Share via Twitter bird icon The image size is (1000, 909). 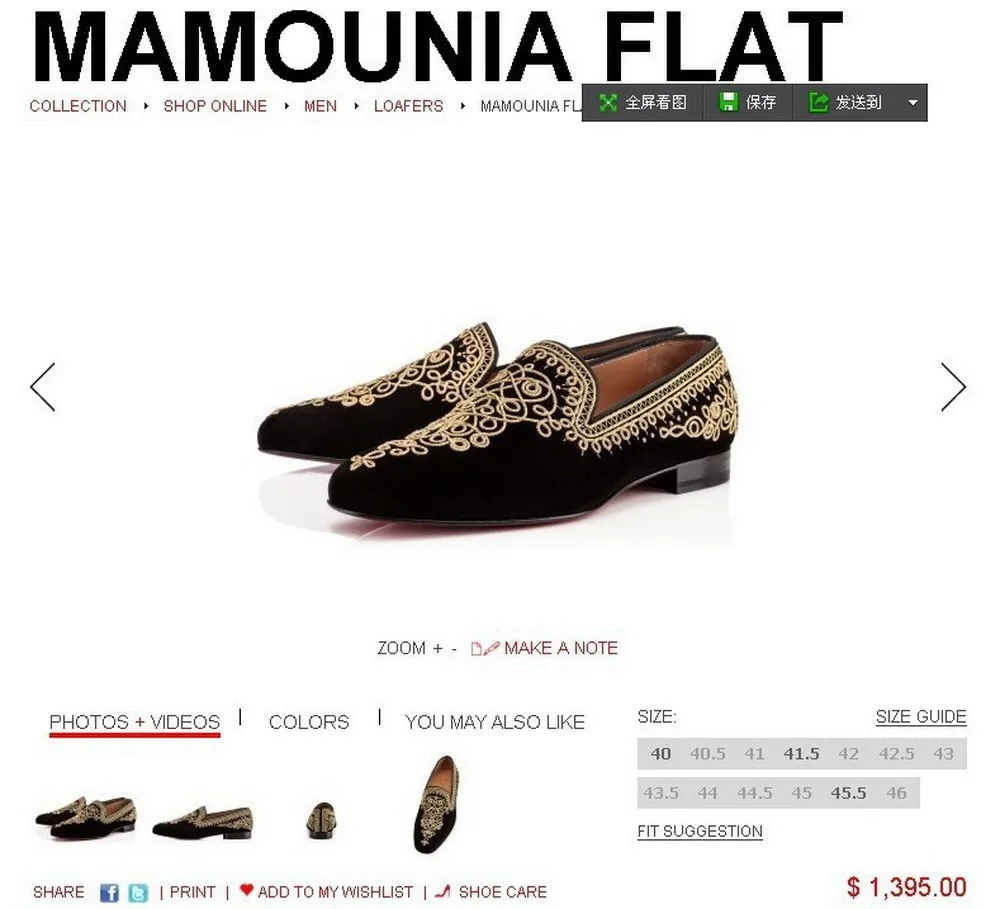tap(138, 892)
